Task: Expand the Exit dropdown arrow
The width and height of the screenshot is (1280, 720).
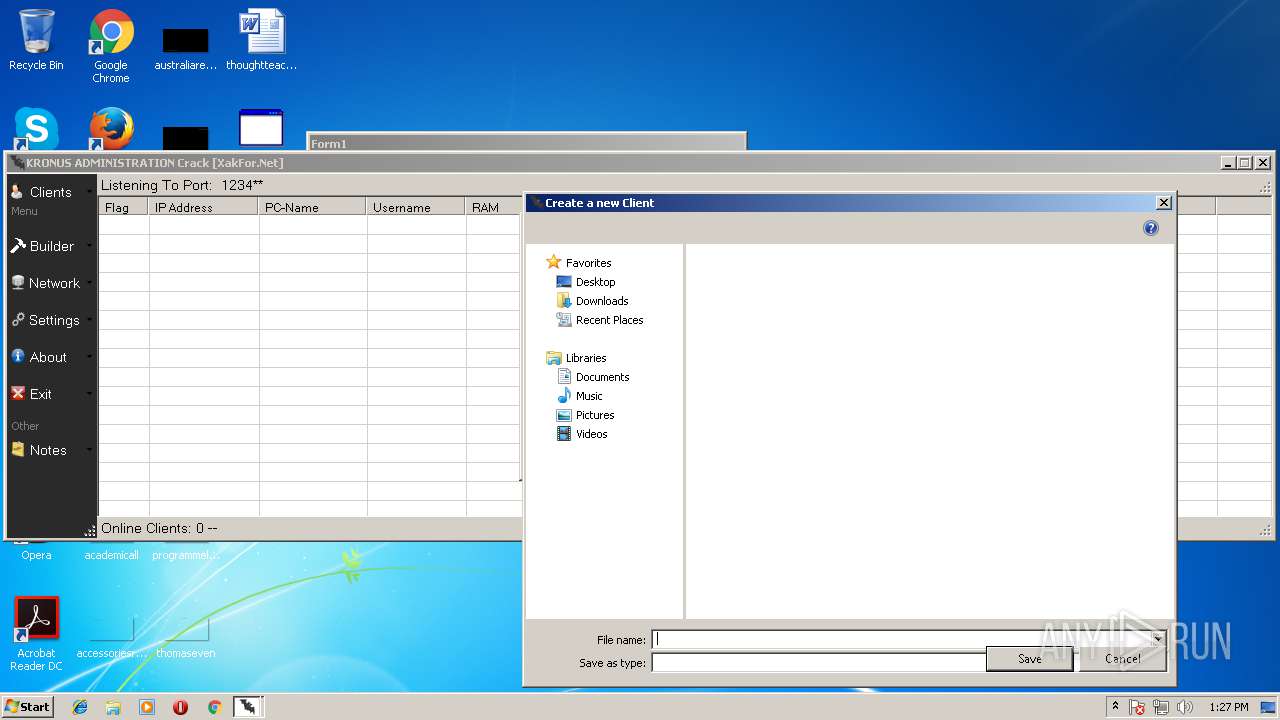Action: (89, 394)
